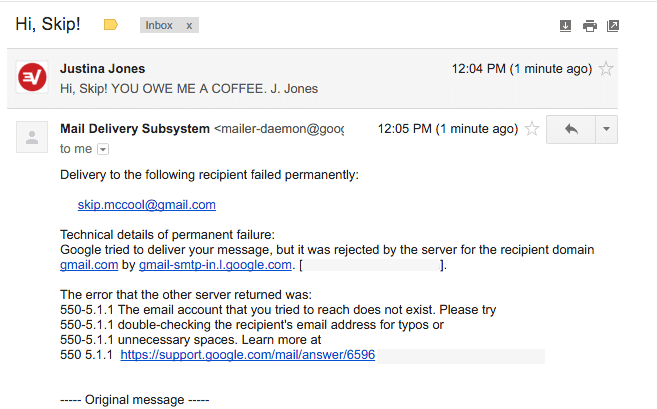Viewport: 657px width, 409px height.
Task: Expand recipient details next to "to me"
Action: coord(102,149)
